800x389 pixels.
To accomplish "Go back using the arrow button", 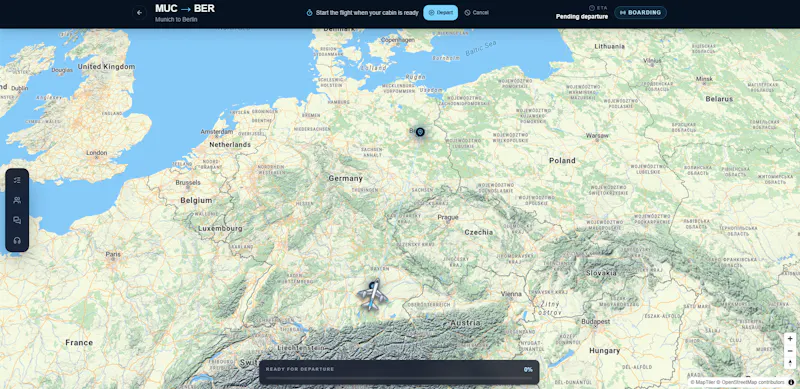I will (x=139, y=13).
